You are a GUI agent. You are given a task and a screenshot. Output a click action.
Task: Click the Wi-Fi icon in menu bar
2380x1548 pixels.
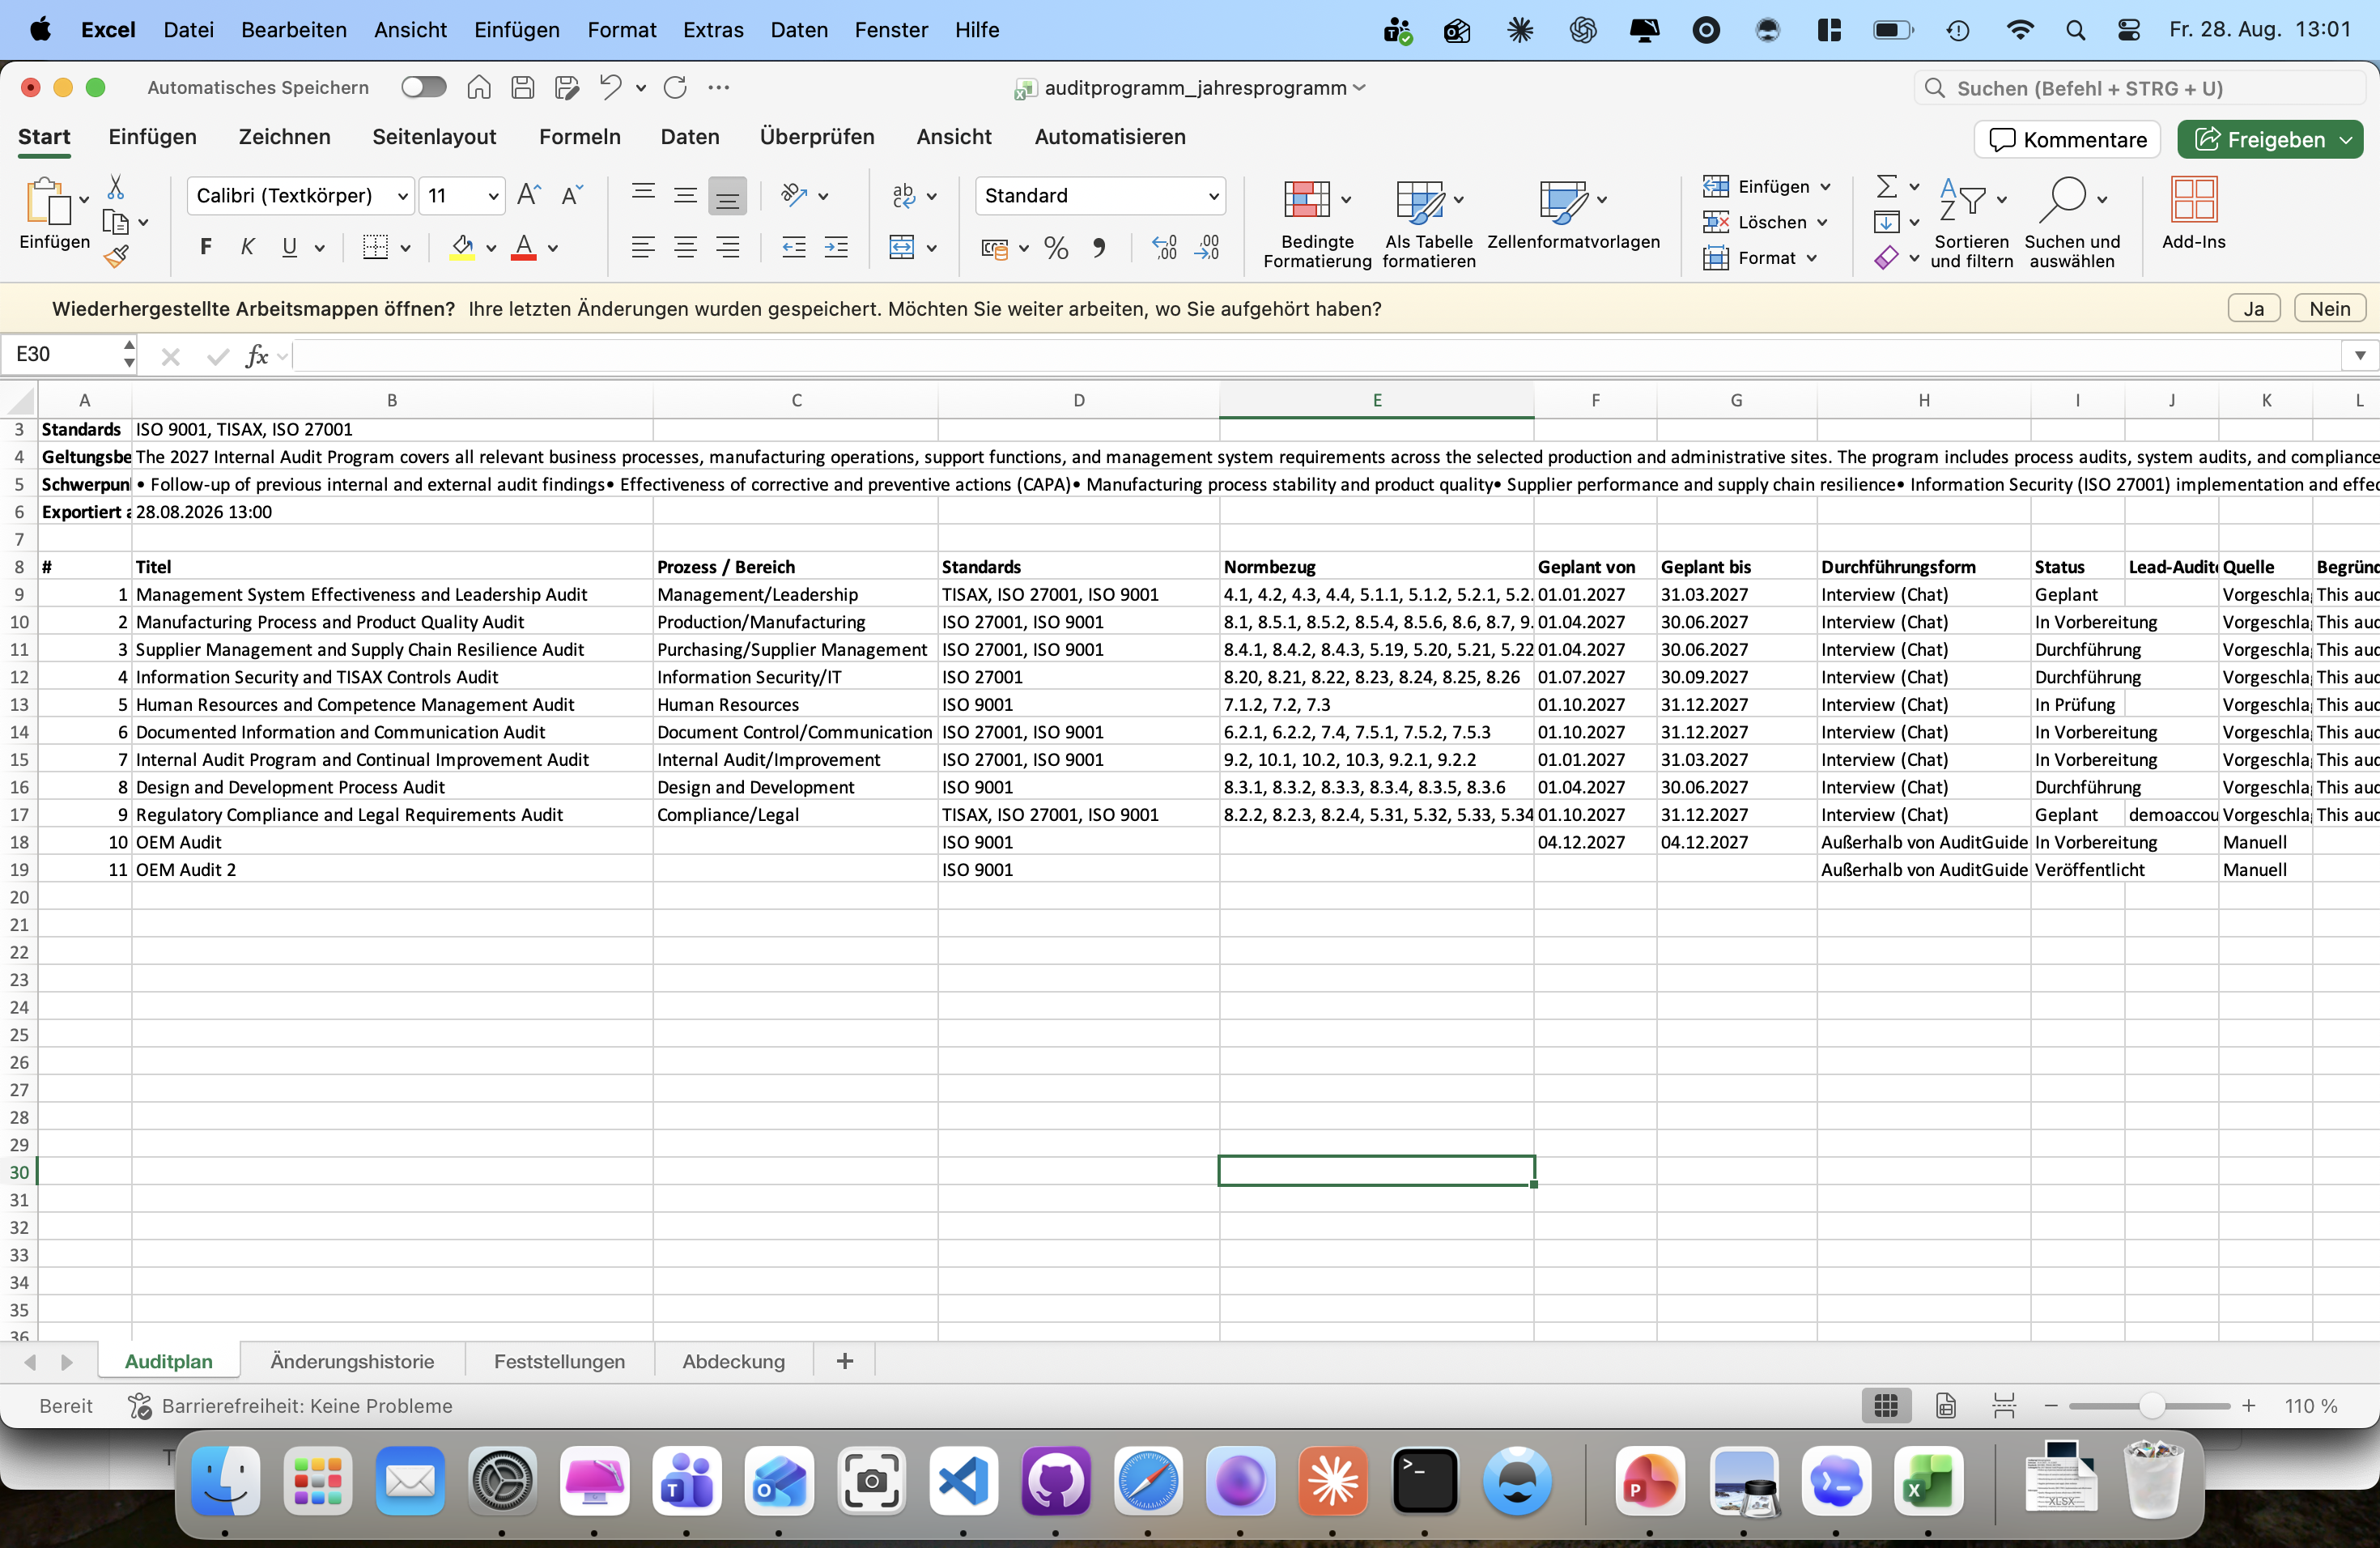click(x=2020, y=30)
